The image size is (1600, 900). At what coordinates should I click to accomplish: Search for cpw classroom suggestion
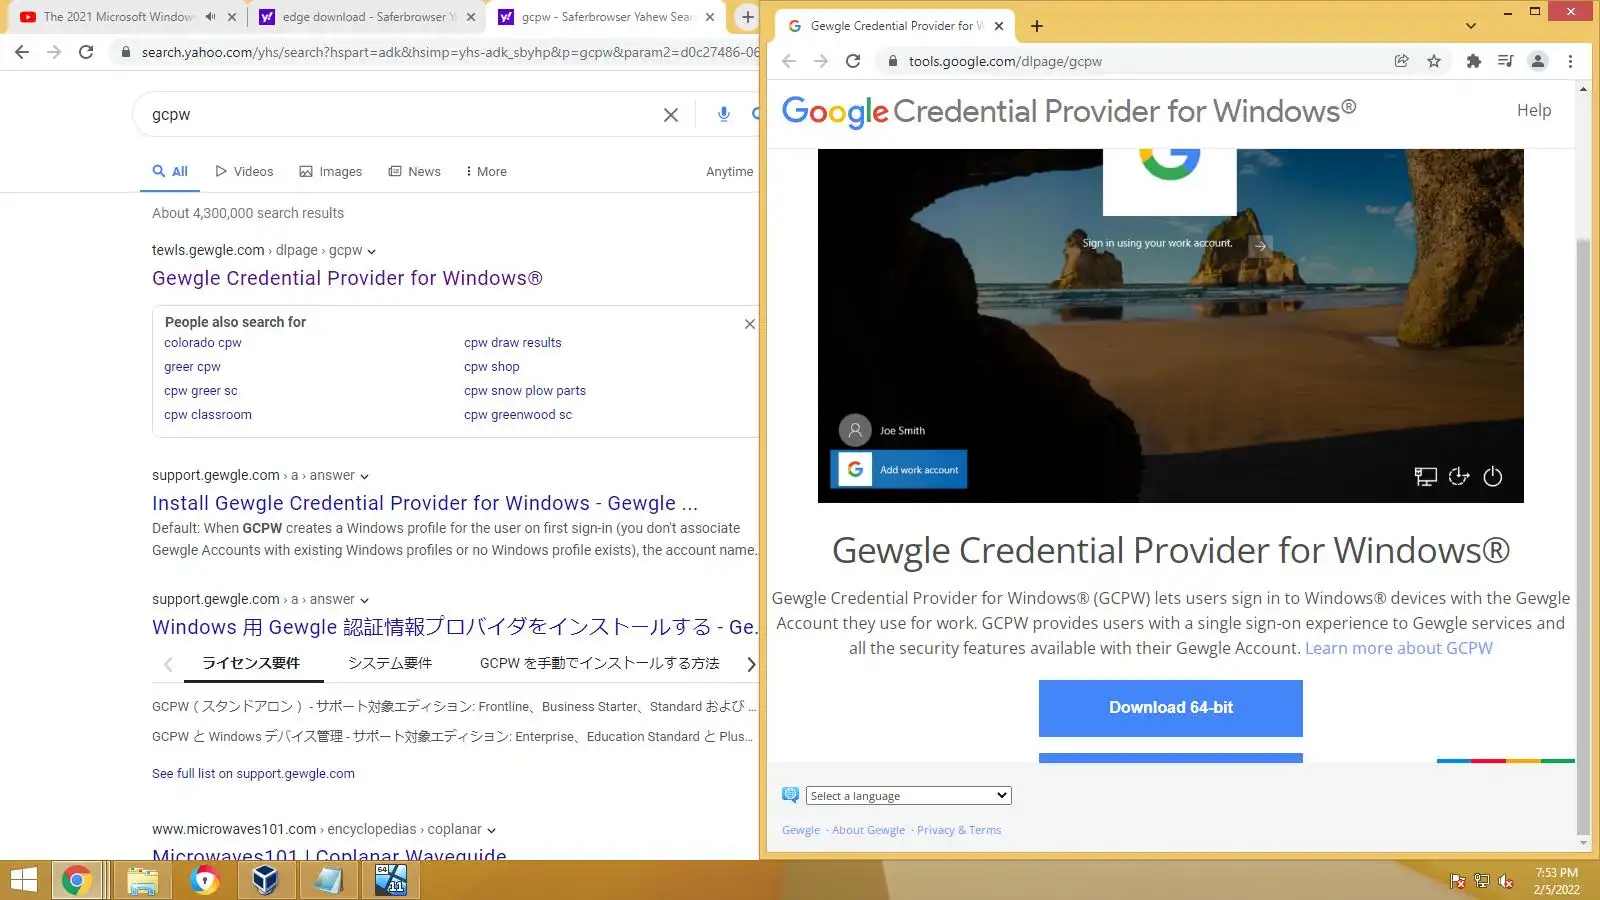pos(208,415)
